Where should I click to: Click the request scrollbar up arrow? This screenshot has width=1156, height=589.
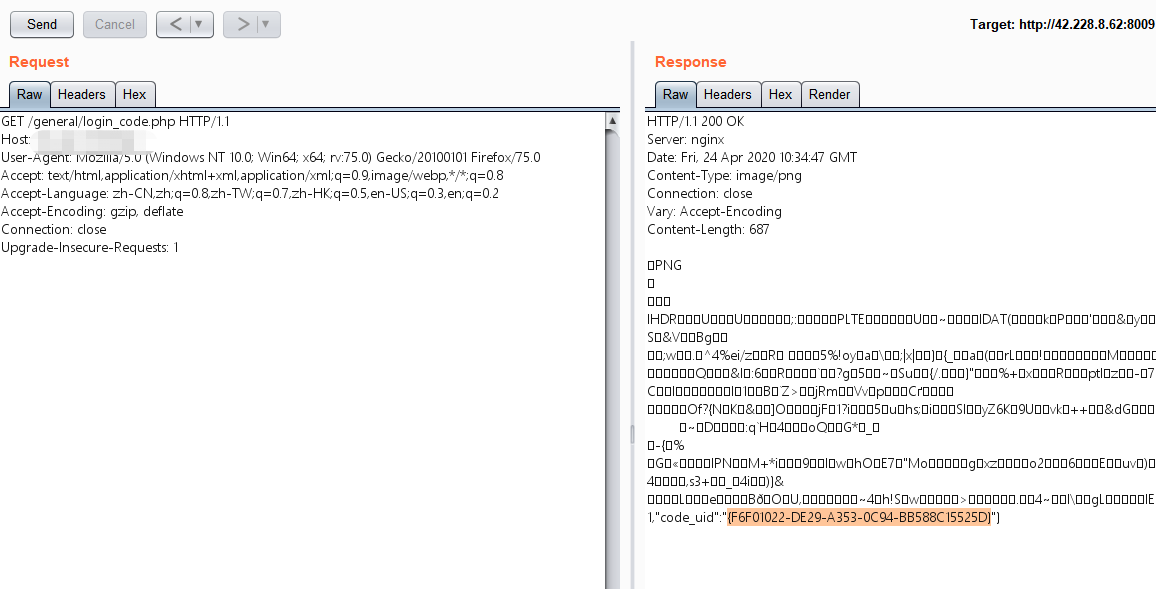(x=613, y=119)
